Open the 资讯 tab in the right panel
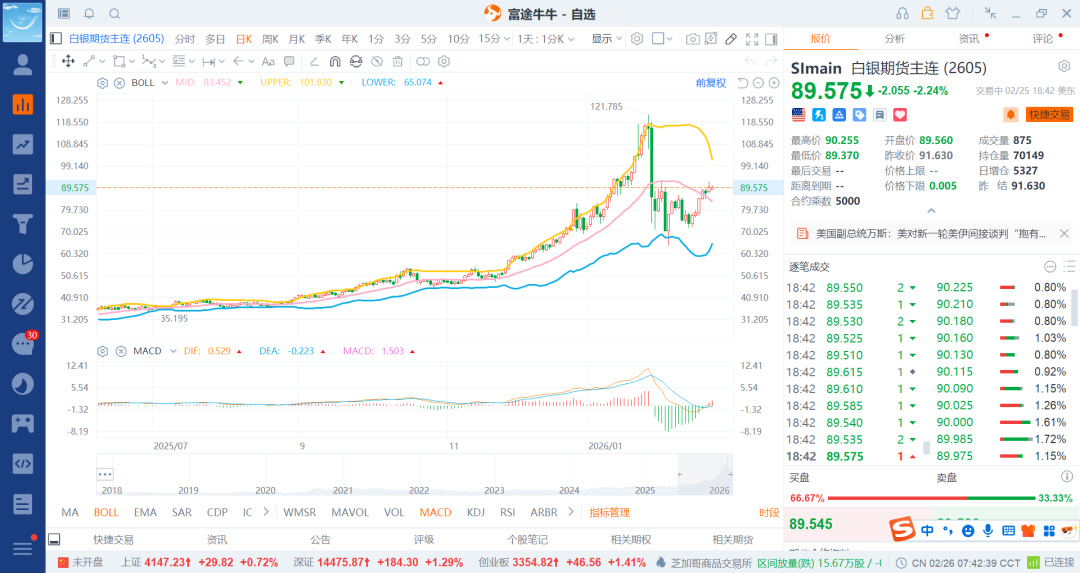 [969, 39]
